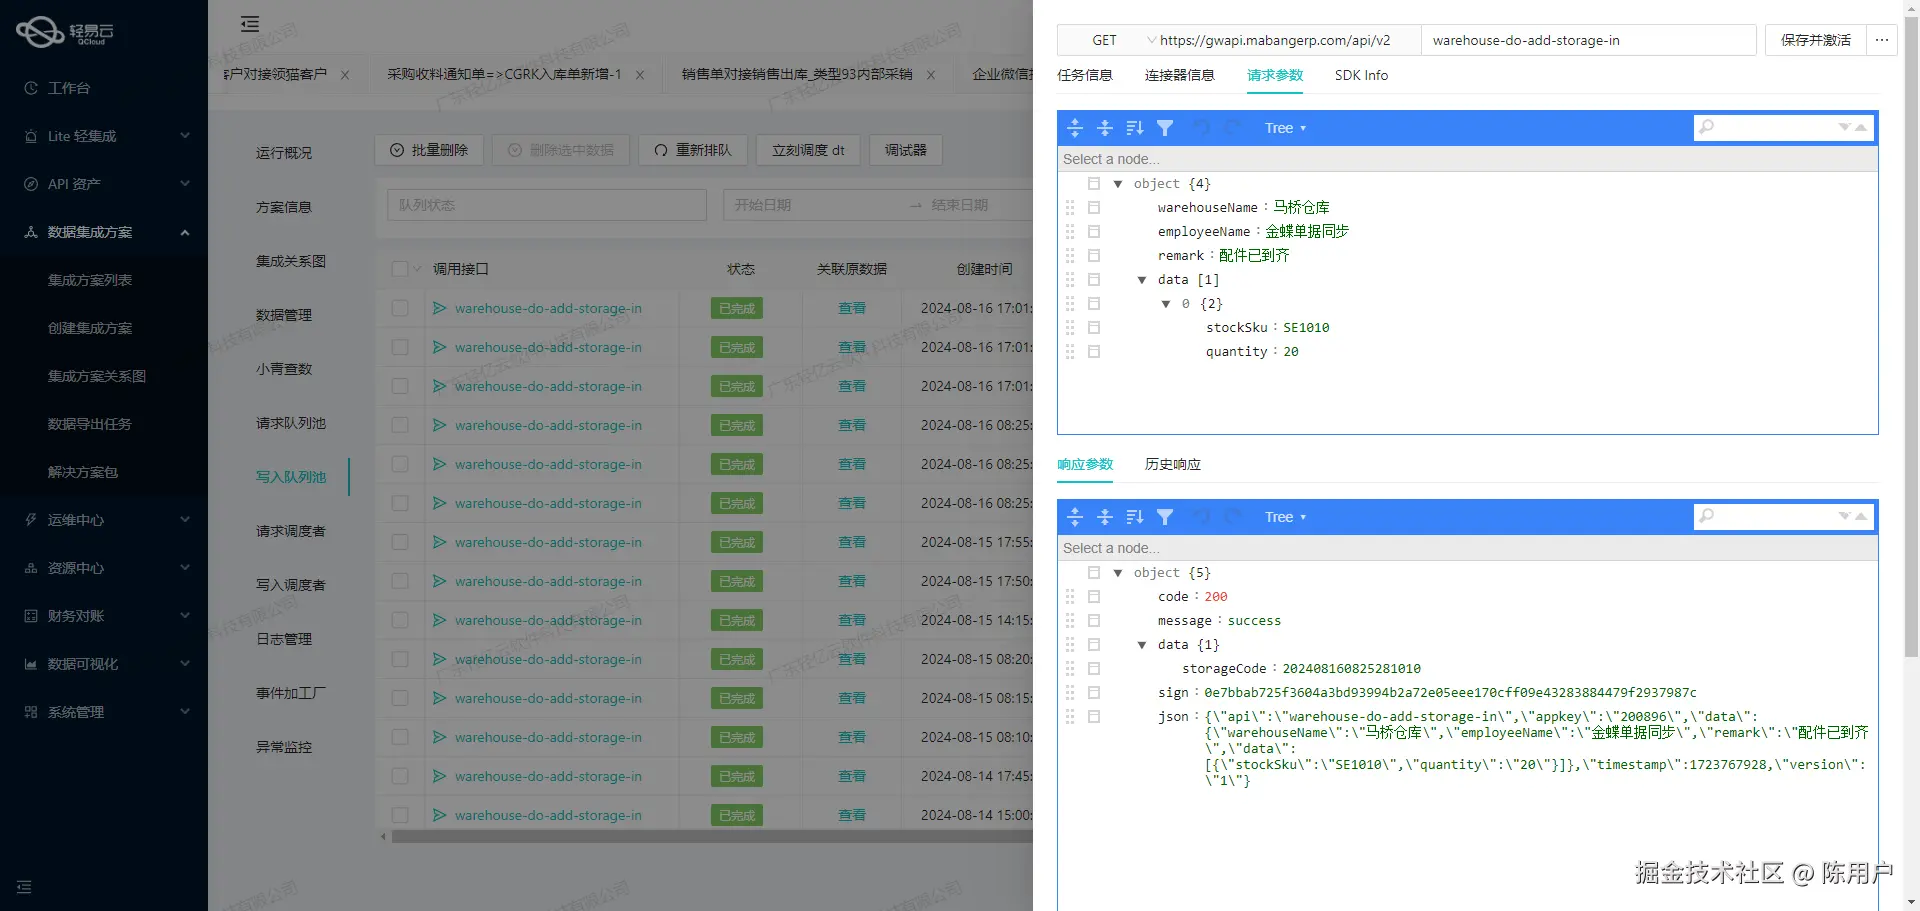Check the row created 2024-08-15 17:50

point(400,581)
